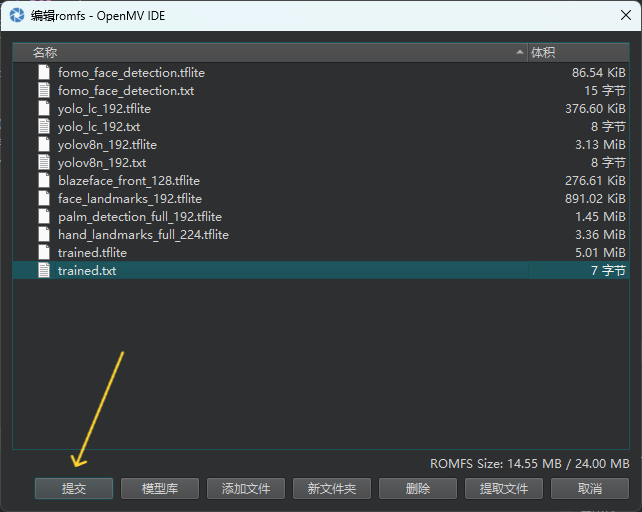642x512 pixels.
Task: Click the 添加文件 add file button
Action: point(246,489)
